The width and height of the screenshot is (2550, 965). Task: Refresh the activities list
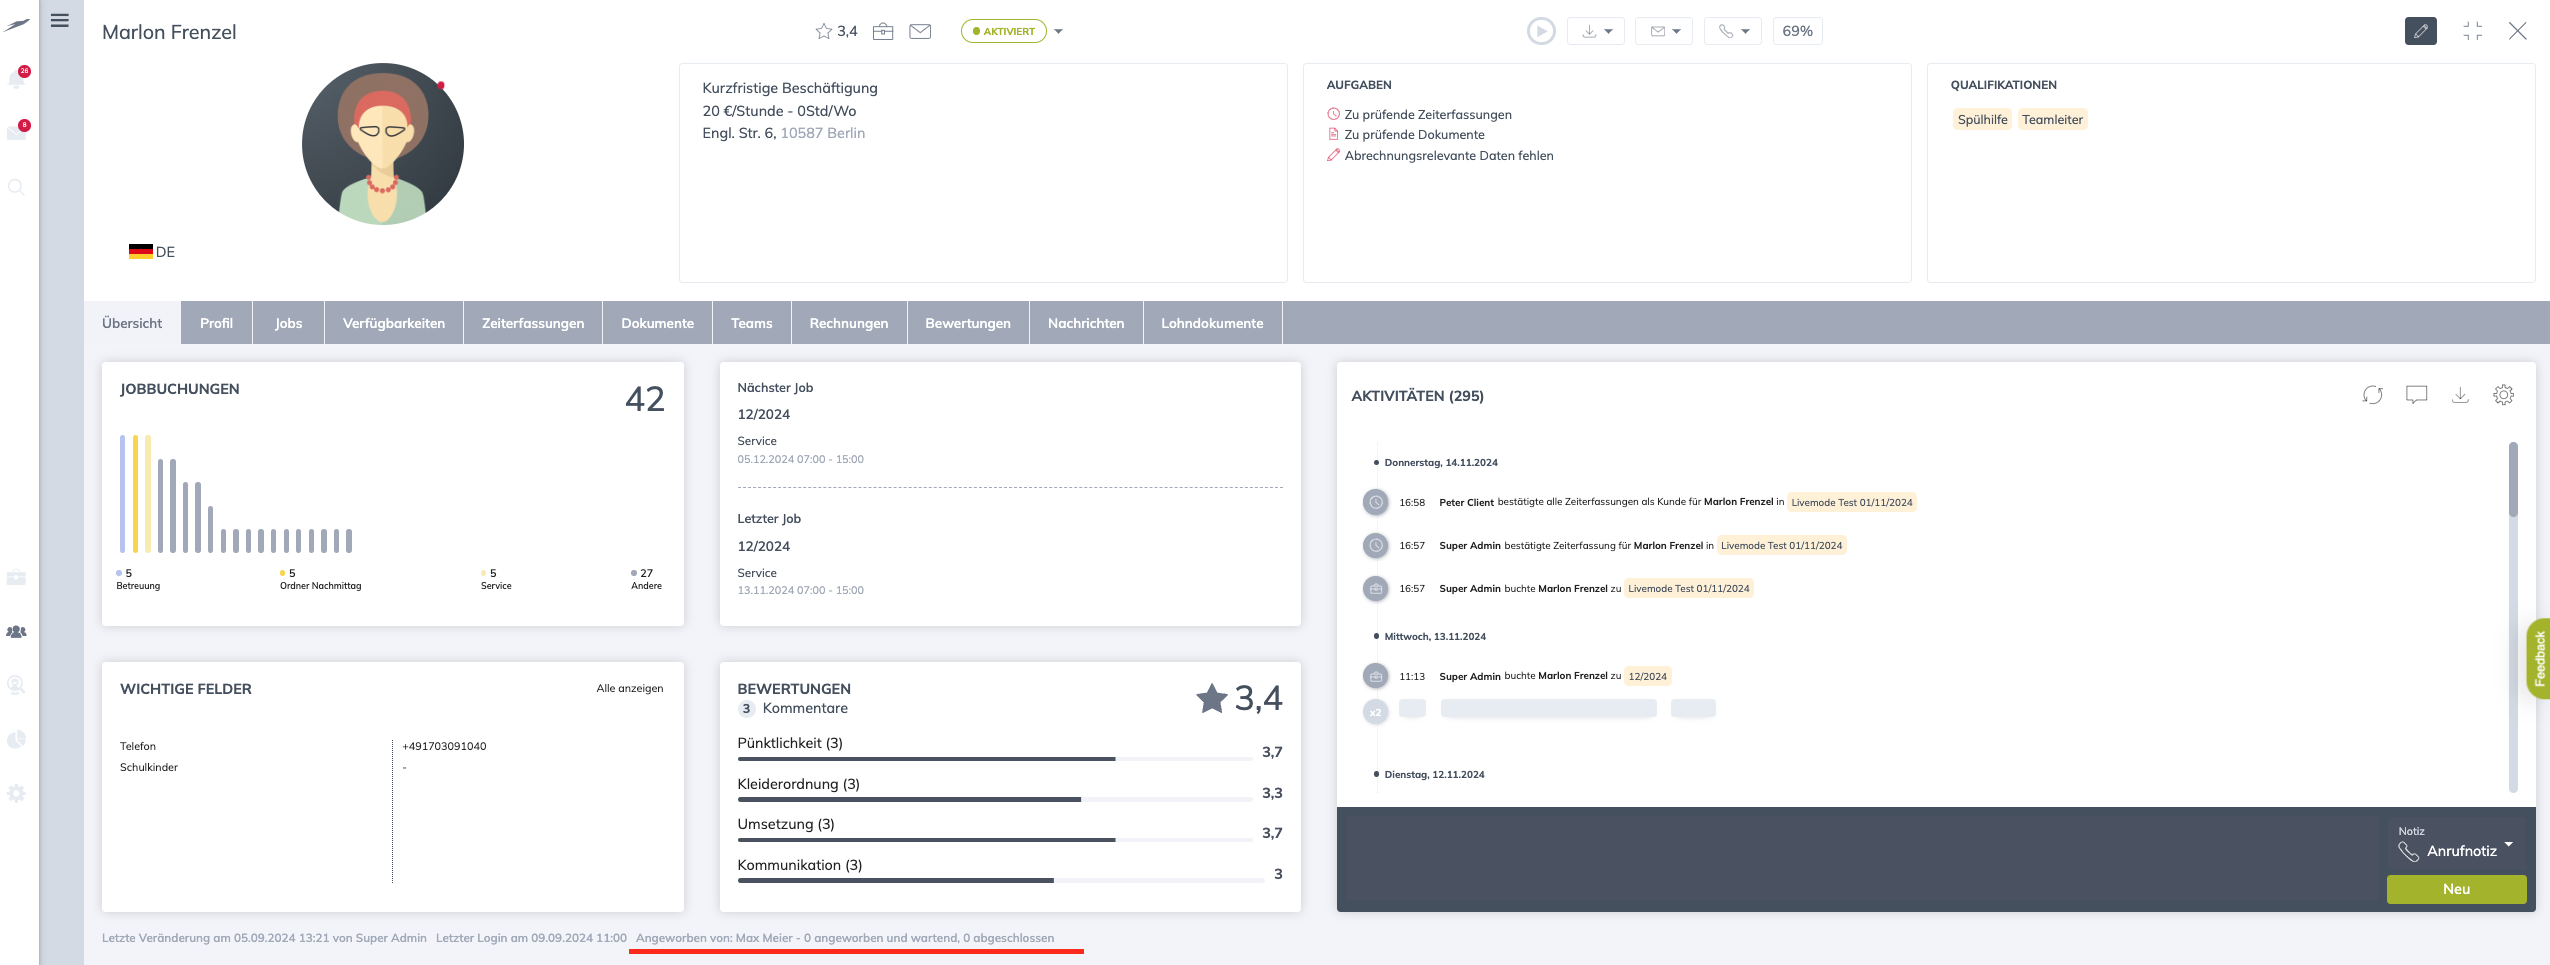pos(2372,395)
